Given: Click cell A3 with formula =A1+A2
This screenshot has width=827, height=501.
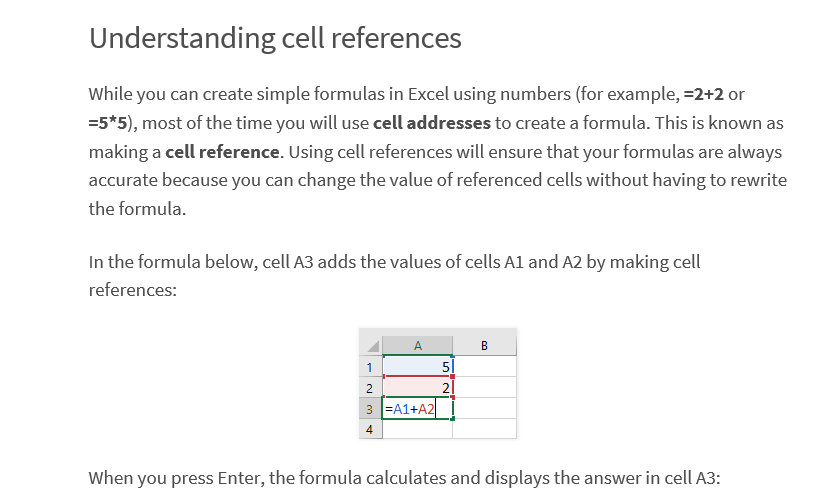Looking at the screenshot, I should point(417,409).
